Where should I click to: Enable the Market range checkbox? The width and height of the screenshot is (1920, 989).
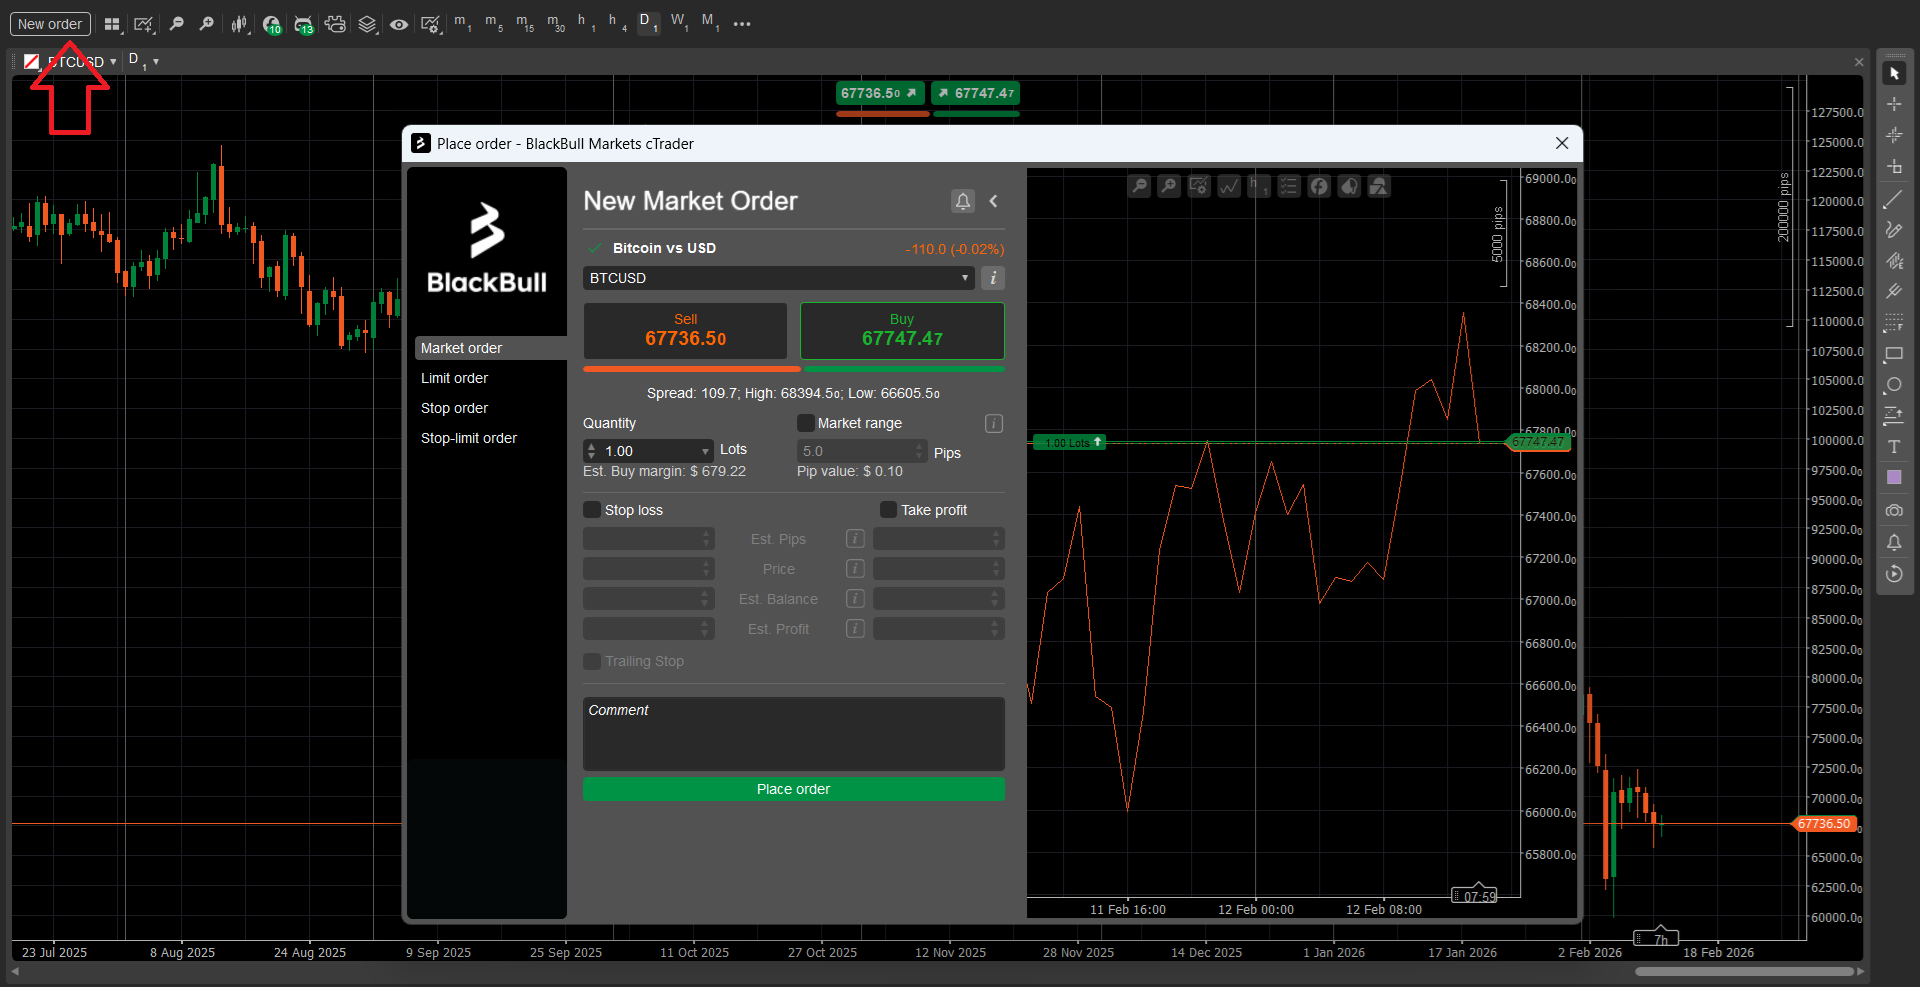click(x=805, y=423)
